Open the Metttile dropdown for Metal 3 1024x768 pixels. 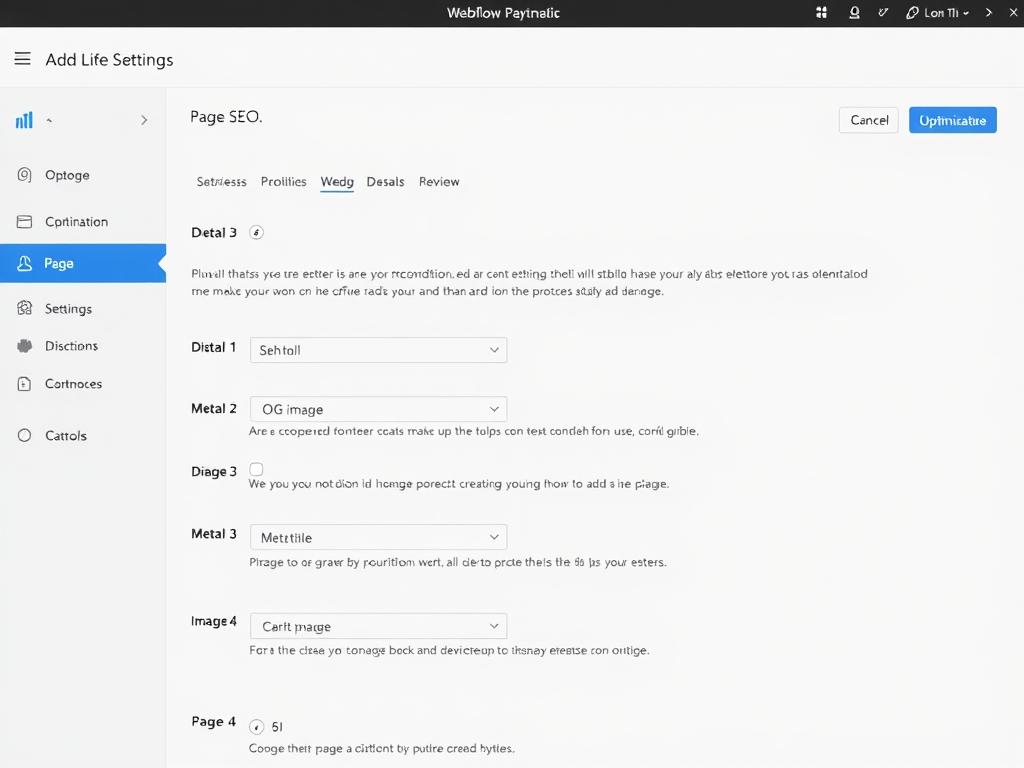tap(378, 537)
